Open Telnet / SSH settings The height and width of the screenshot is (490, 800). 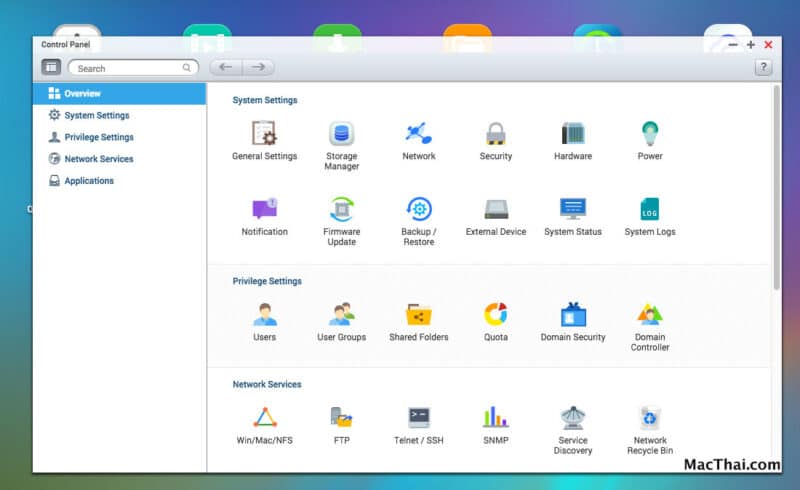419,418
